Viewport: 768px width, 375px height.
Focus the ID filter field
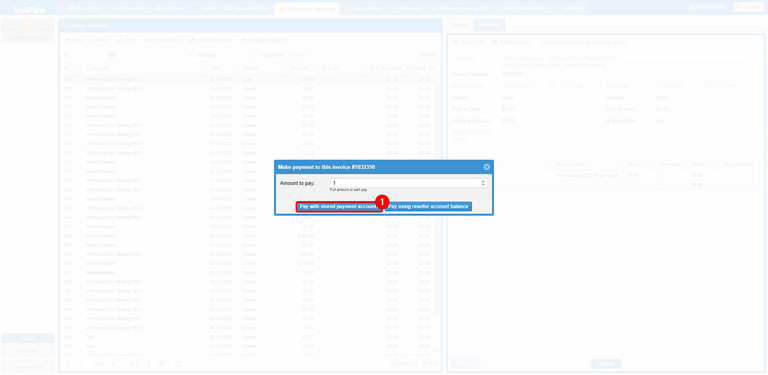[89, 55]
